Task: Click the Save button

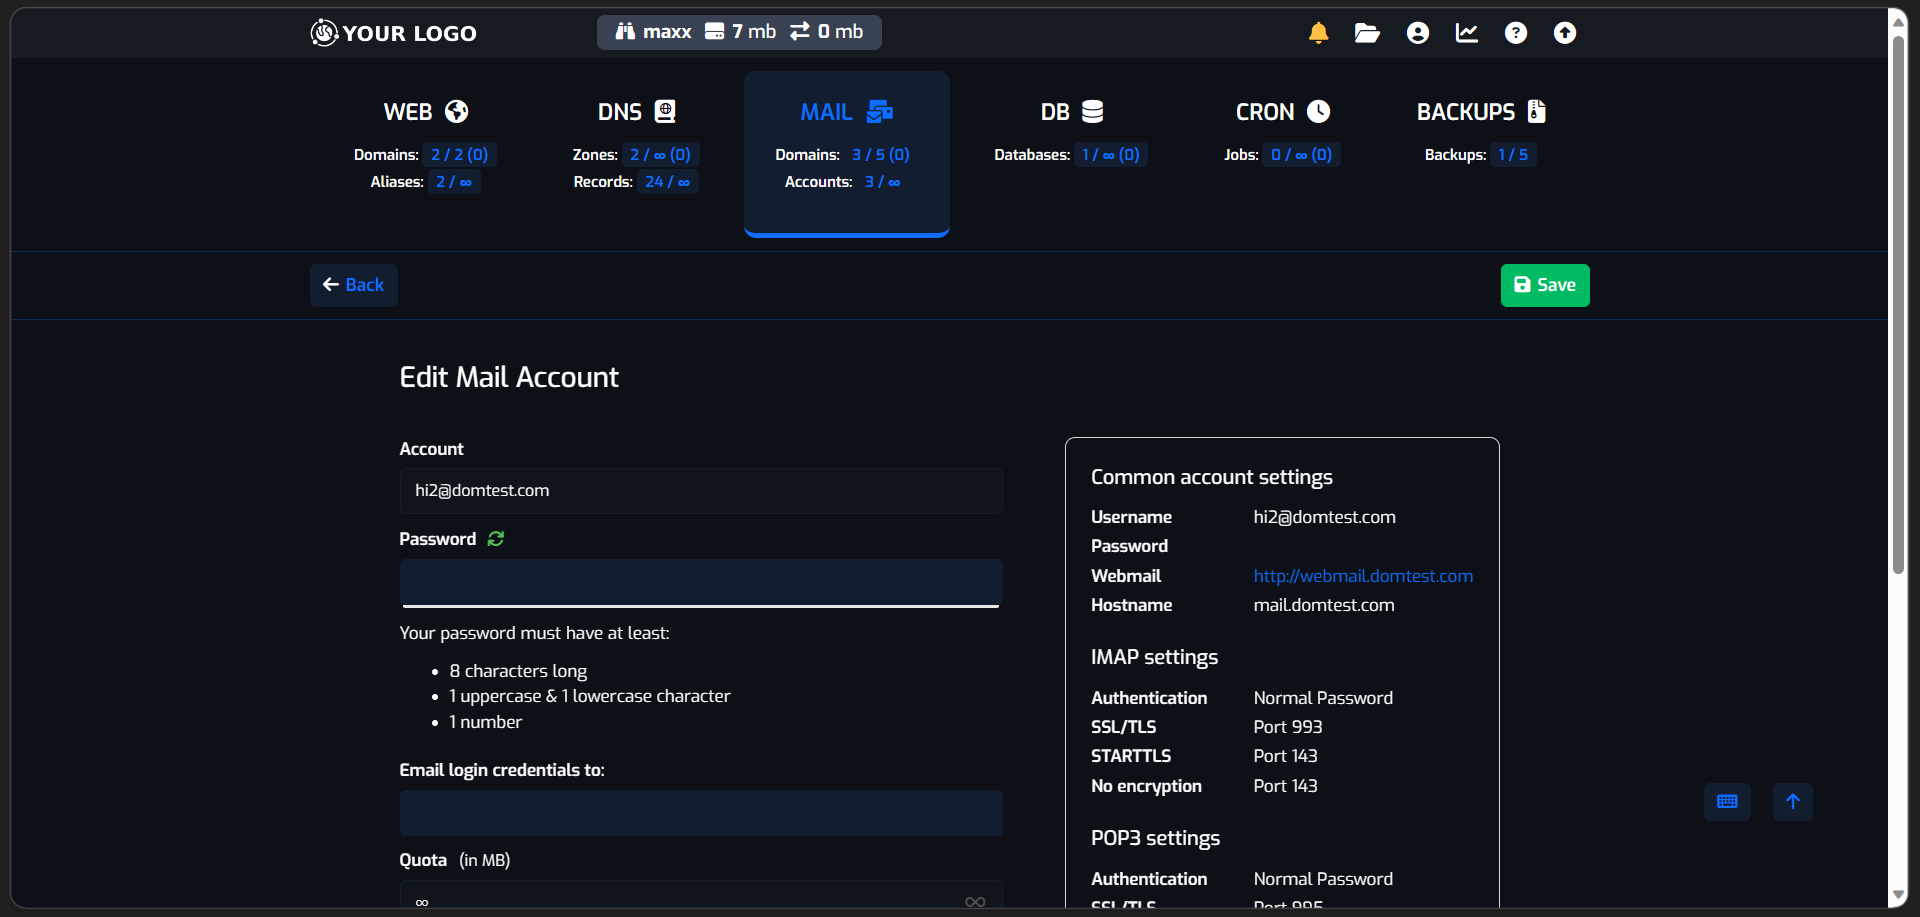Action: click(x=1545, y=285)
